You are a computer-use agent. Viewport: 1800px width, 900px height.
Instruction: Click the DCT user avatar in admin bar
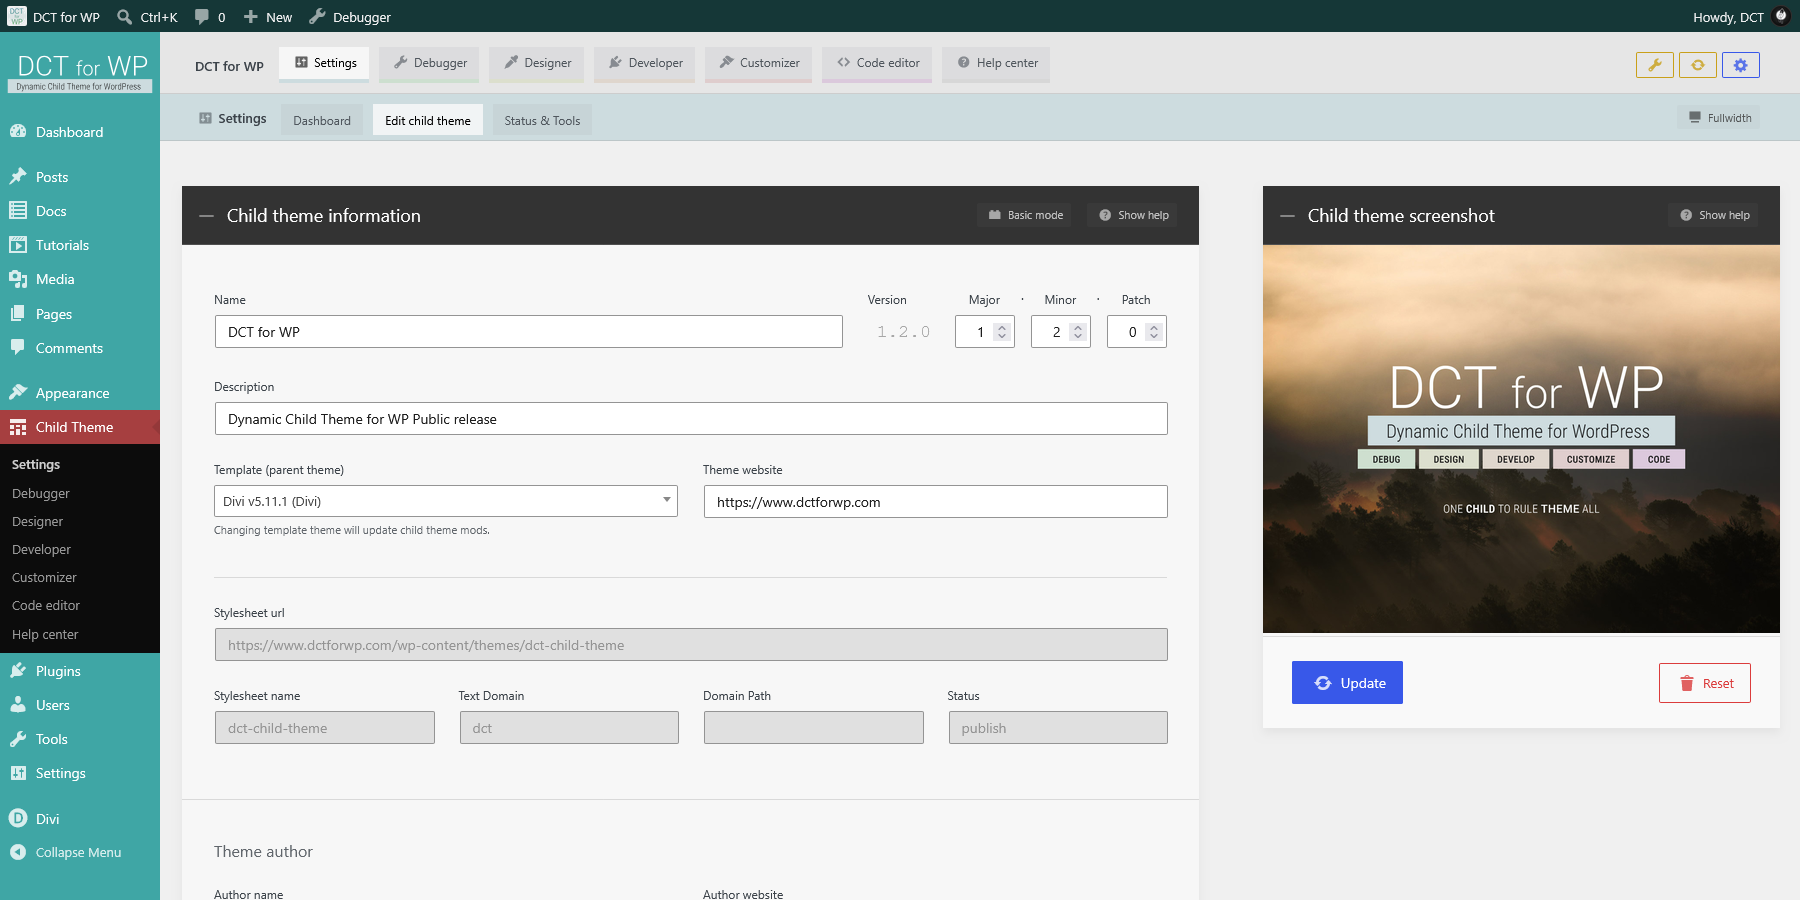tap(1781, 16)
